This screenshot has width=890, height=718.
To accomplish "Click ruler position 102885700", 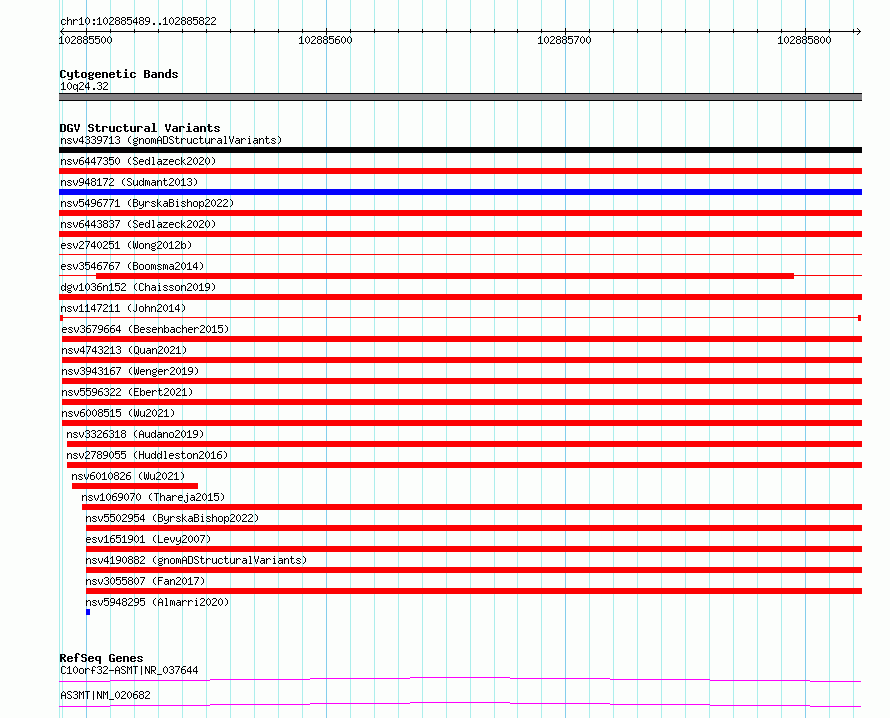I will click(x=564, y=40).
